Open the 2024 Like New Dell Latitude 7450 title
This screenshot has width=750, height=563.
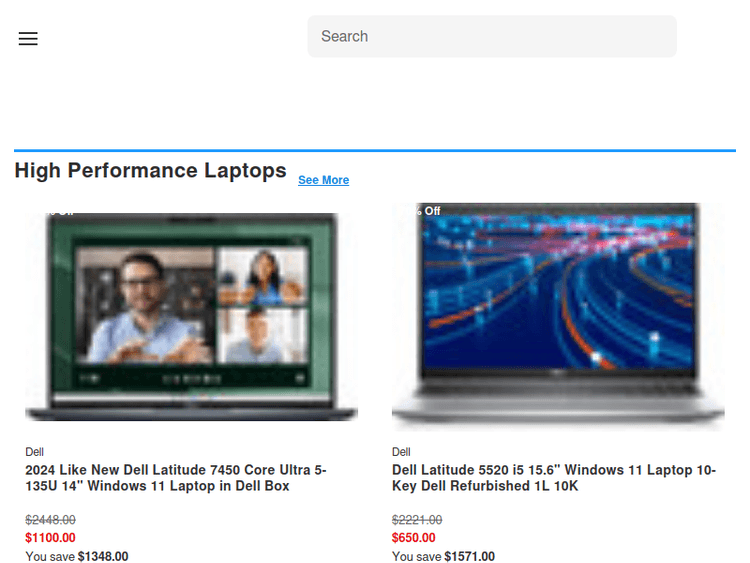pyautogui.click(x=176, y=478)
